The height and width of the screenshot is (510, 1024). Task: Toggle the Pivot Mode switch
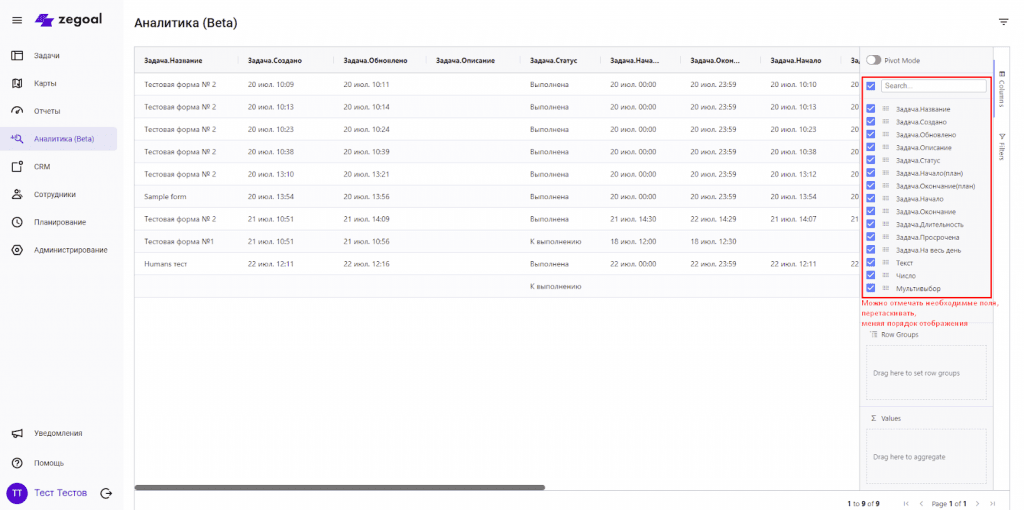[x=873, y=61]
